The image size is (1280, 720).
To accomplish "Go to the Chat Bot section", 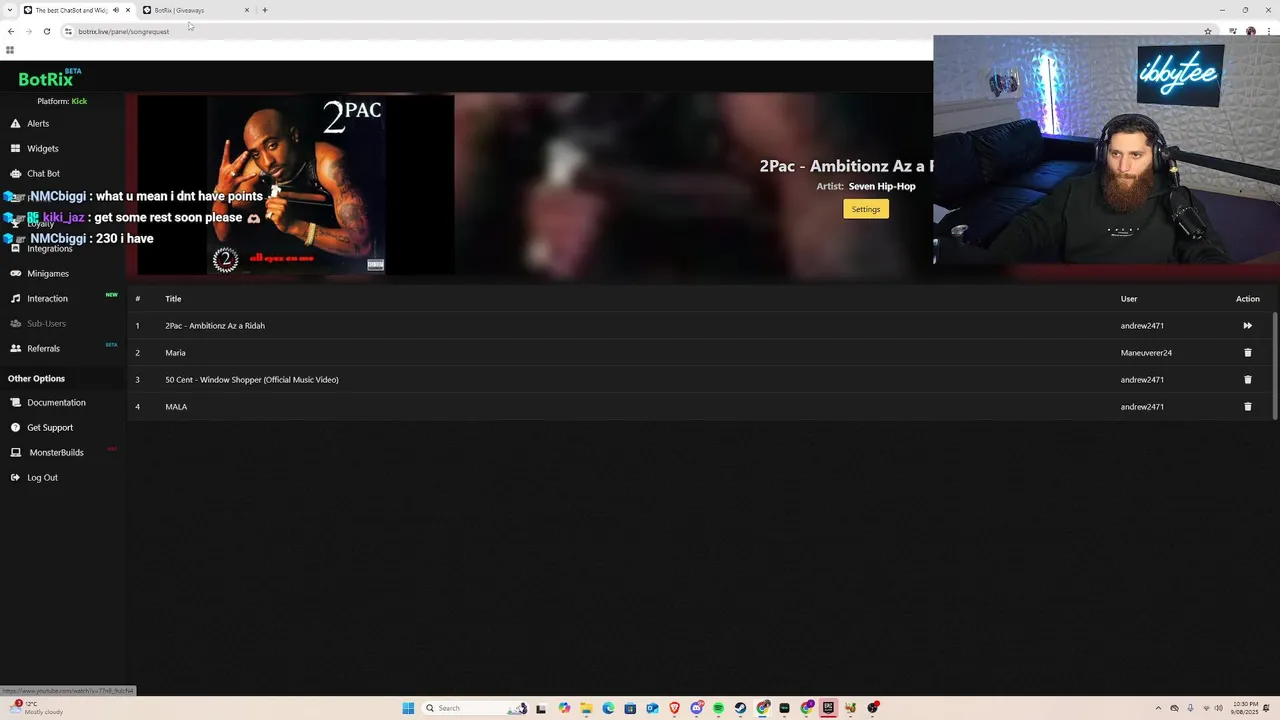I will 43,173.
